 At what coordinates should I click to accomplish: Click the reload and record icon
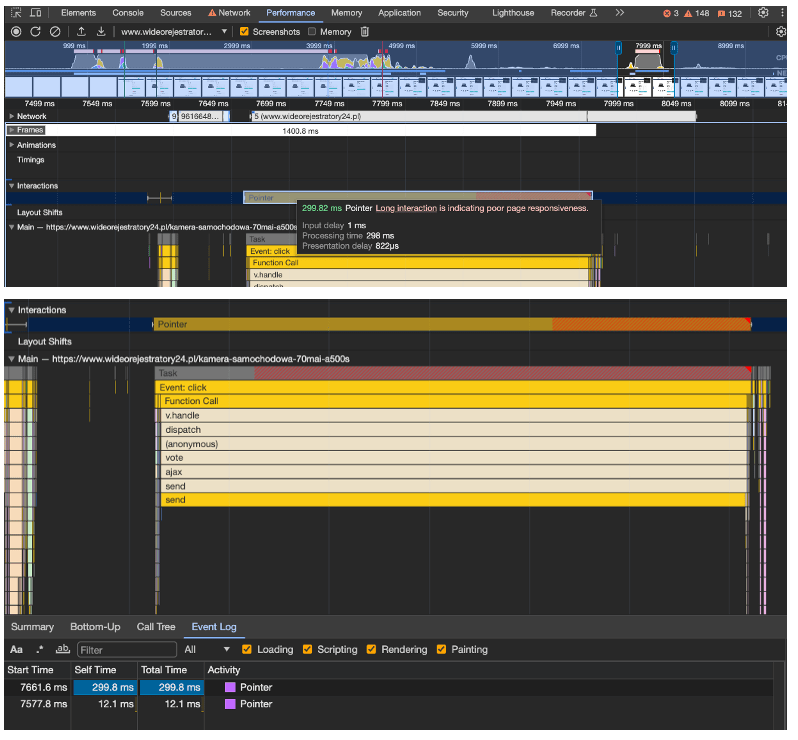click(x=35, y=32)
